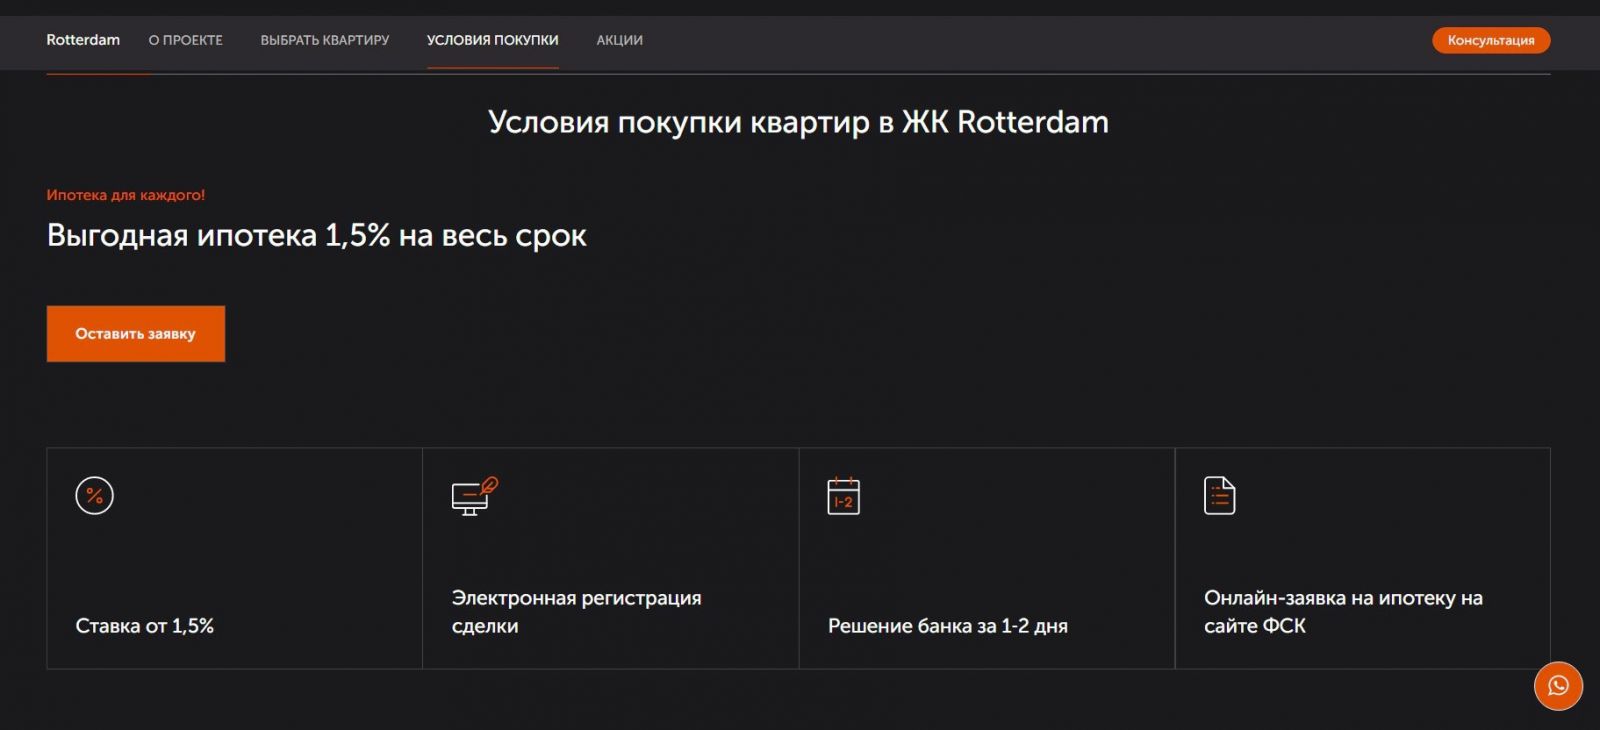Click the text Ипотека для каждого!
The height and width of the screenshot is (730, 1600).
(126, 195)
